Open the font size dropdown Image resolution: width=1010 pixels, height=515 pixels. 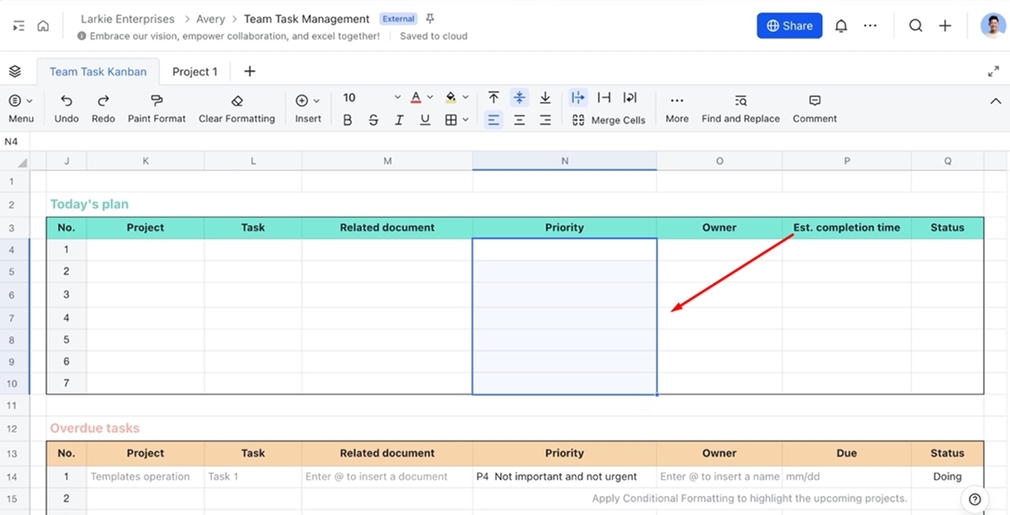[x=397, y=98]
